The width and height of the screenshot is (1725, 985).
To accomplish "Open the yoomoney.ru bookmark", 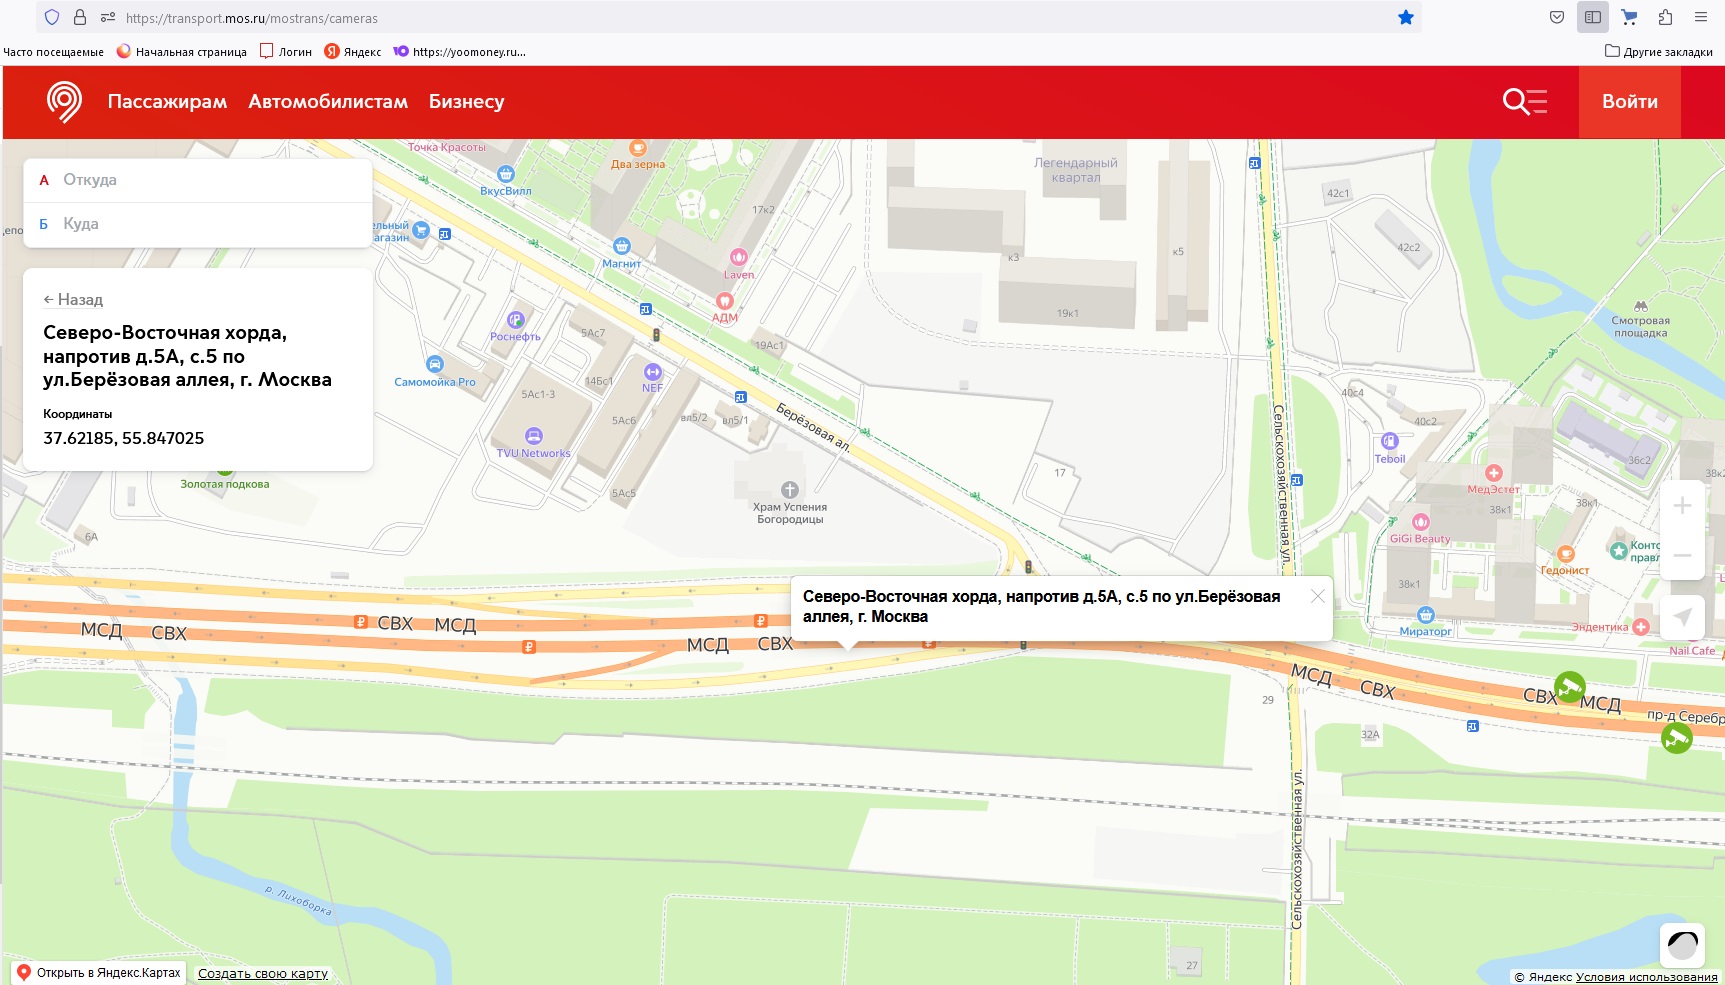I will [x=459, y=51].
